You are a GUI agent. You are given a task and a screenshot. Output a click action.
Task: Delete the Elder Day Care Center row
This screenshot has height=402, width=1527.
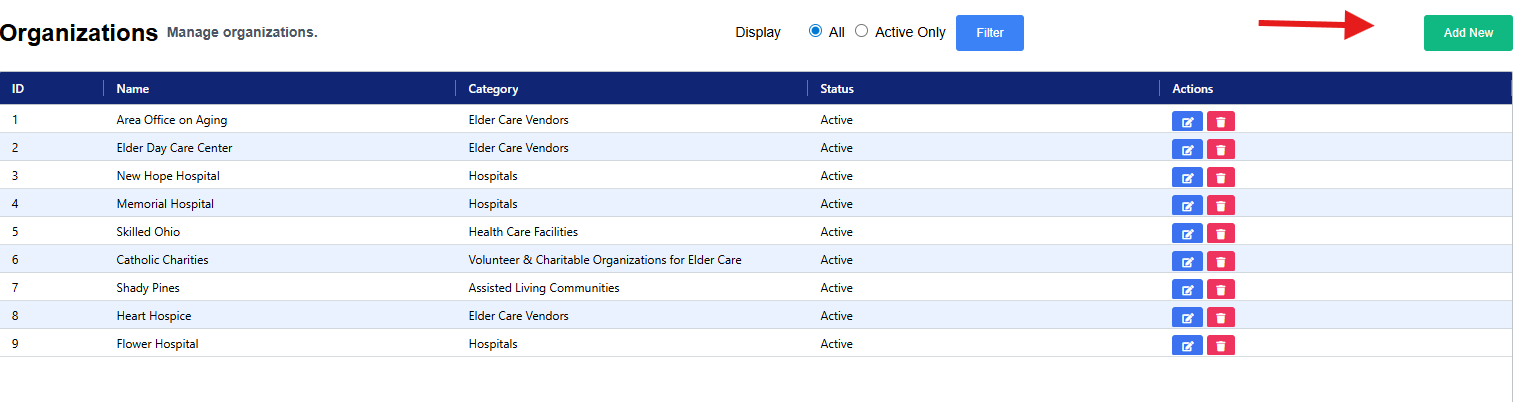(x=1220, y=150)
